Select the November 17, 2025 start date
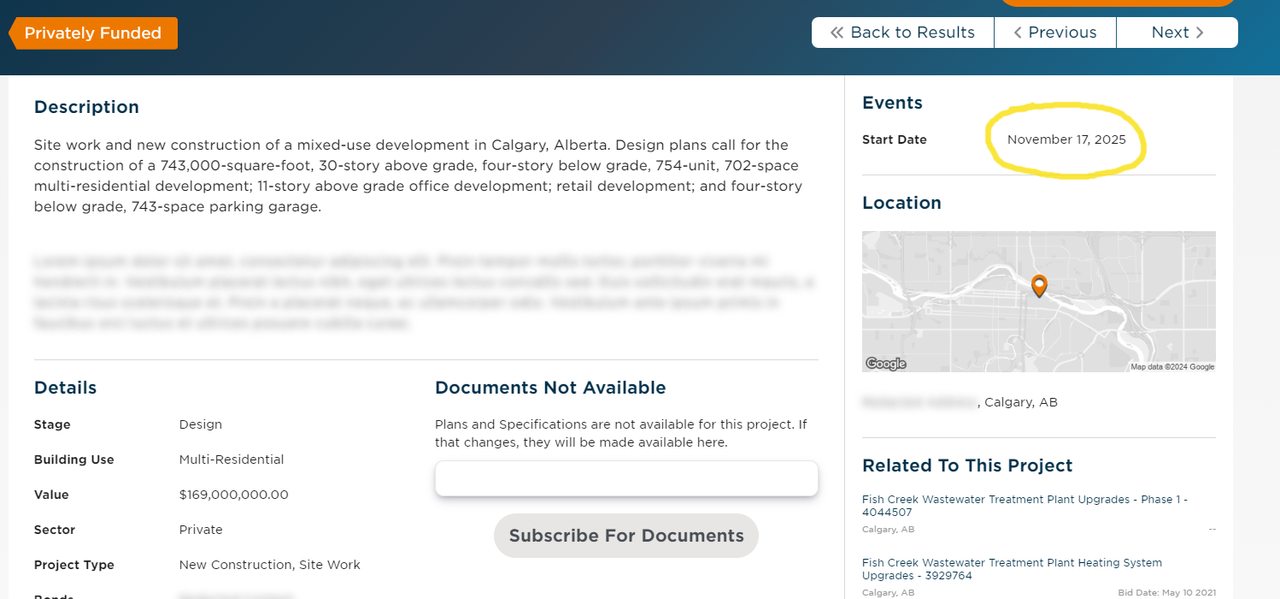This screenshot has height=599, width=1280. (1066, 140)
